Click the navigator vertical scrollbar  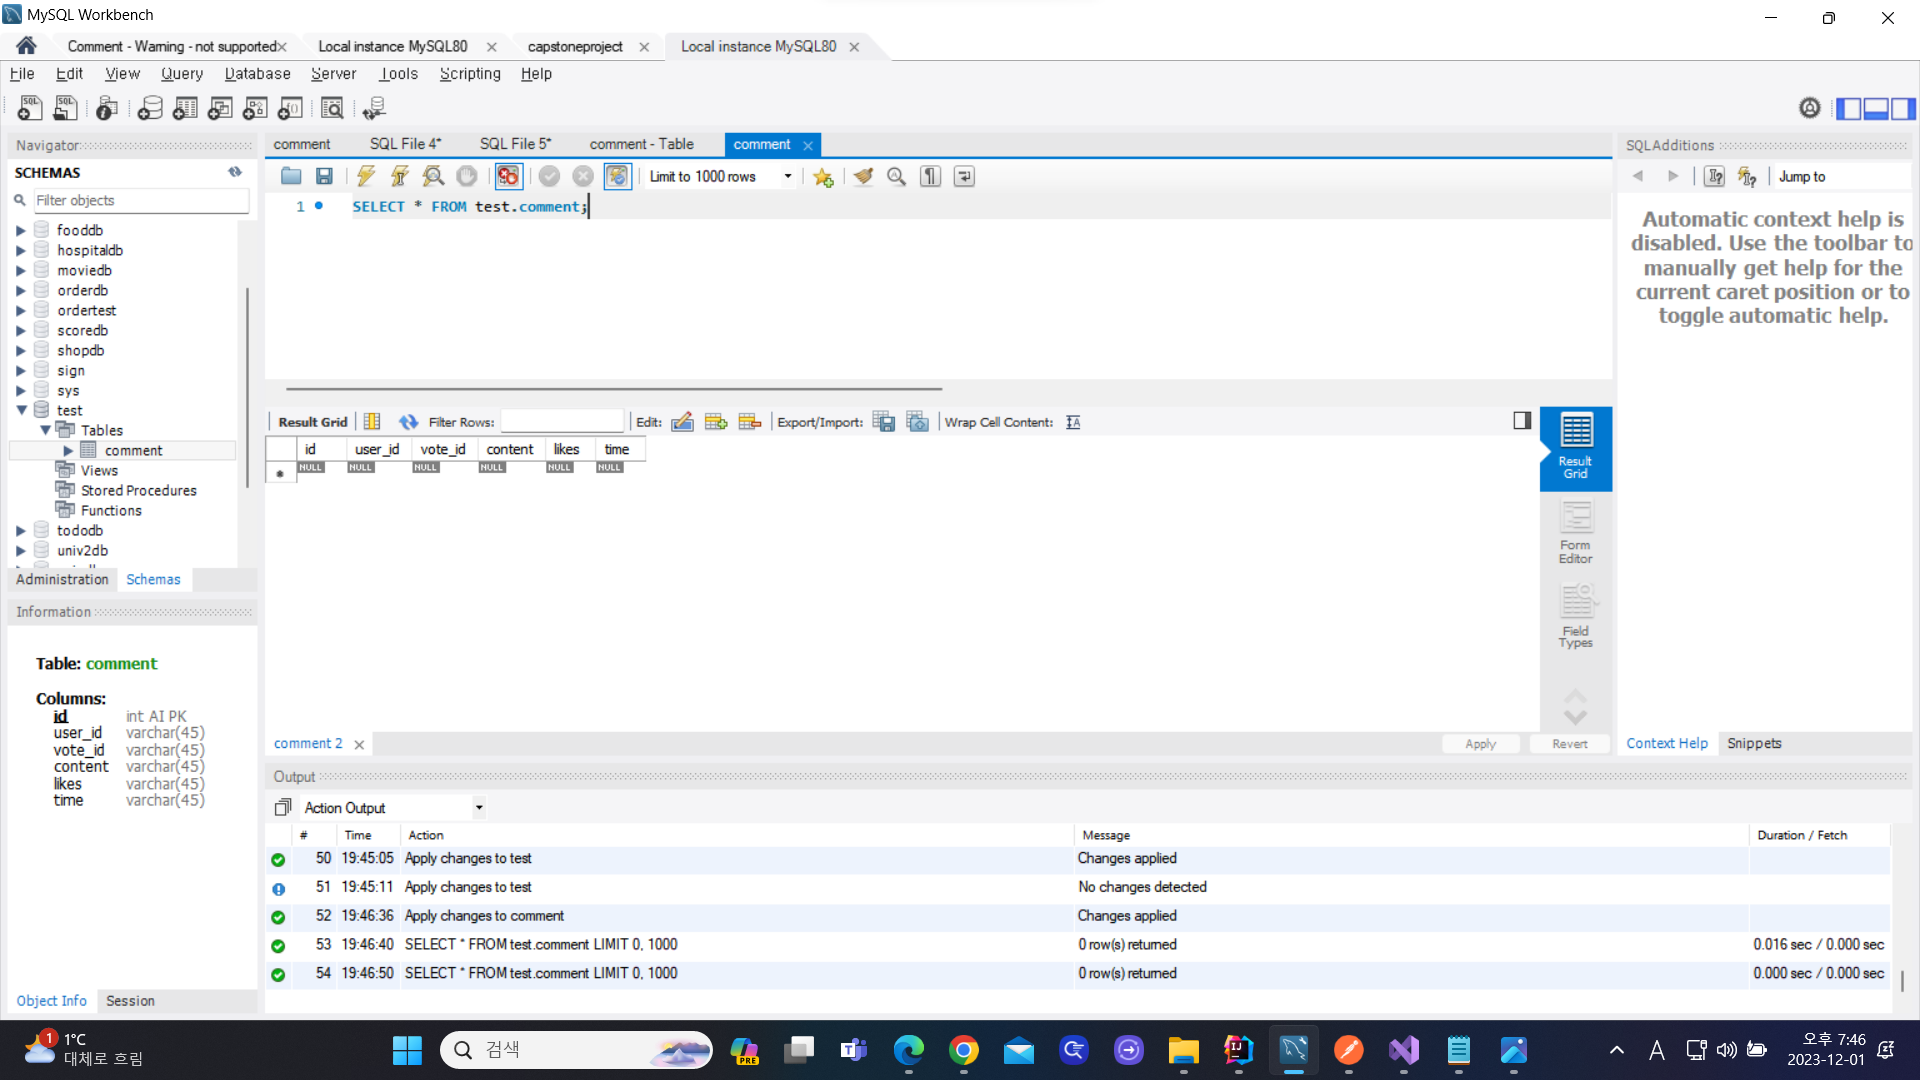[x=247, y=390]
